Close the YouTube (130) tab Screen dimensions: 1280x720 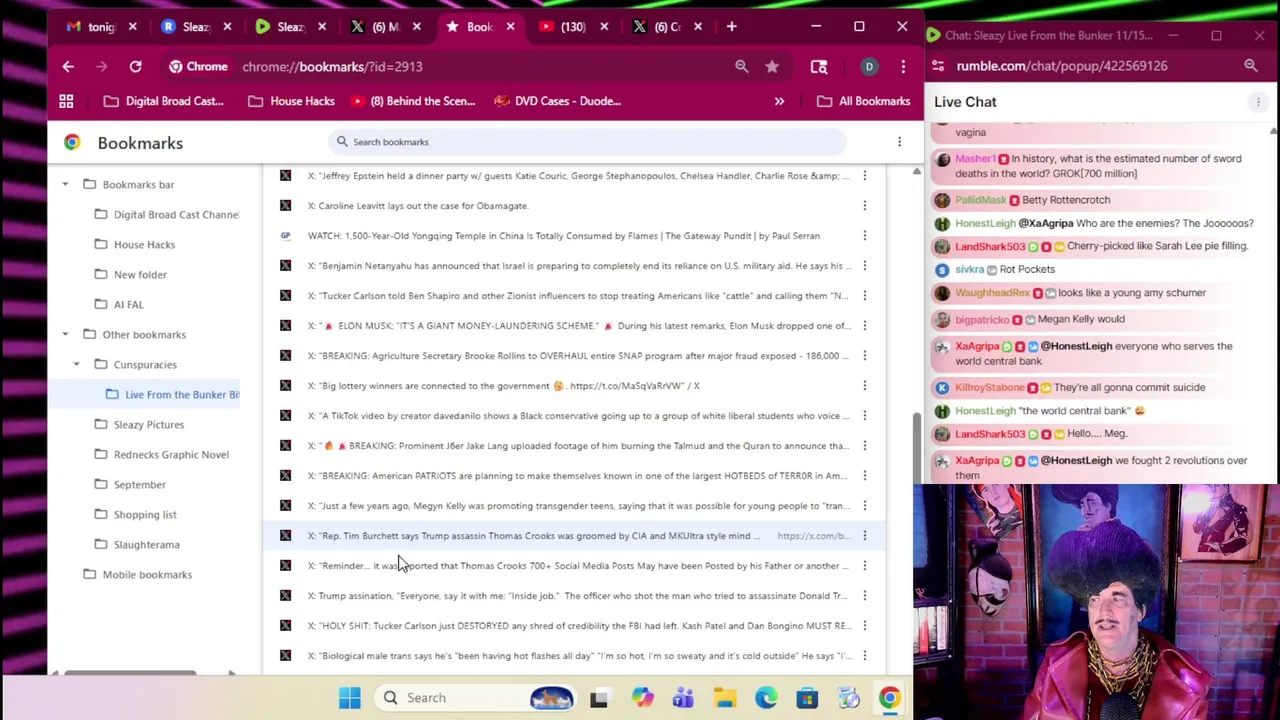tap(604, 27)
